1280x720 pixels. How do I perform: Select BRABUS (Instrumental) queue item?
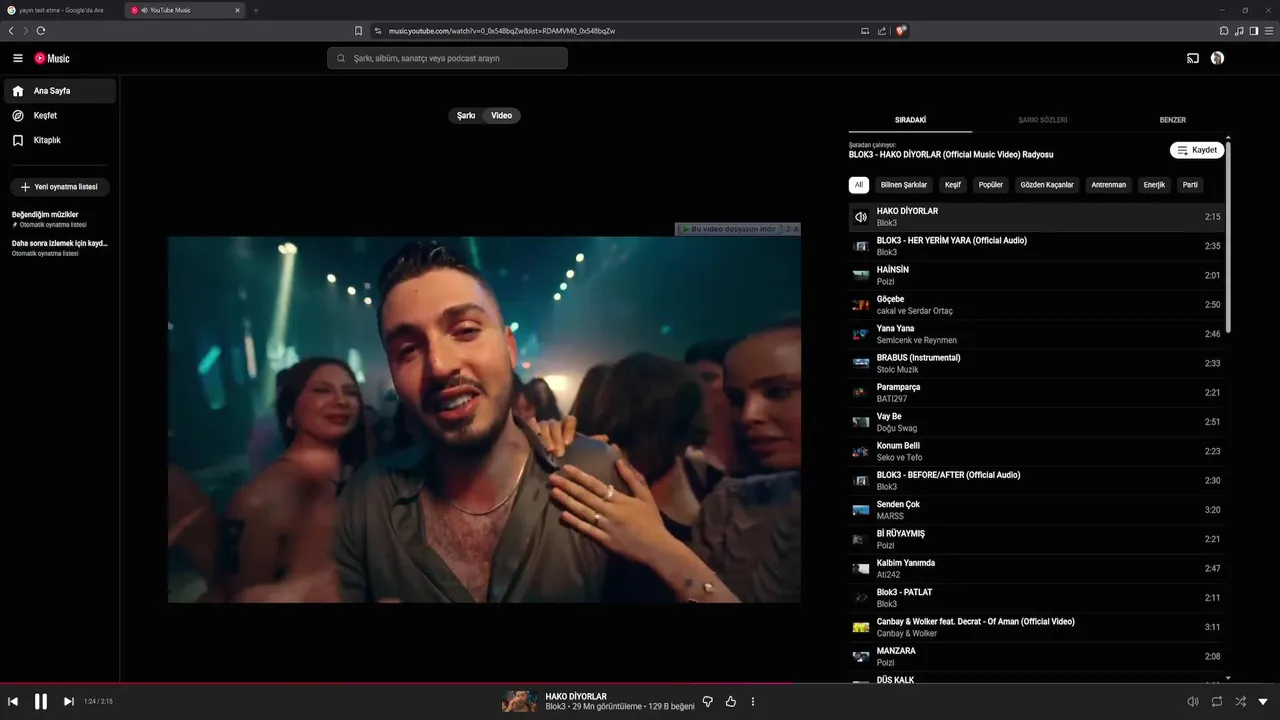pyautogui.click(x=1037, y=364)
